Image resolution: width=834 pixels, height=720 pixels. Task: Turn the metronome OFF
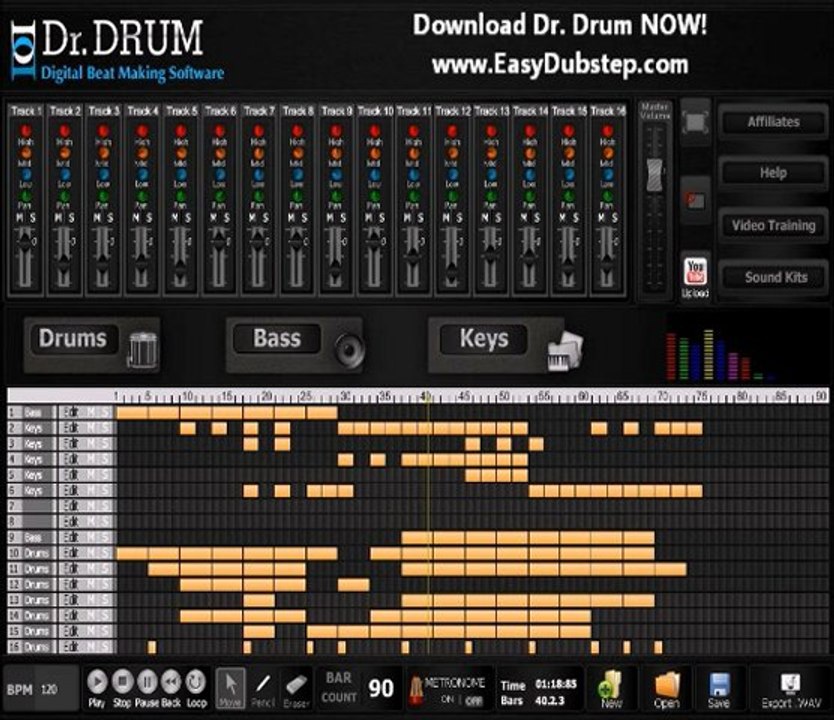[473, 700]
